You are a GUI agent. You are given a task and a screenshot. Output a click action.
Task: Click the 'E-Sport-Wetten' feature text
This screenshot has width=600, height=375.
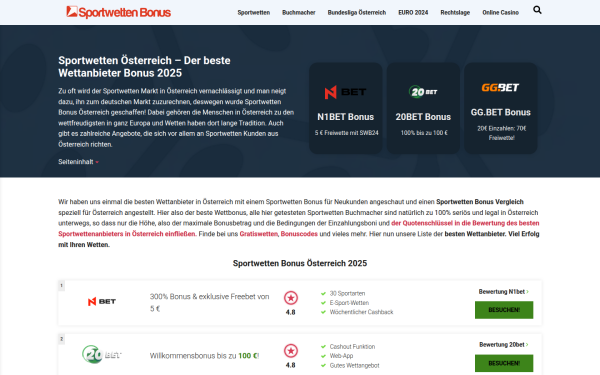(349, 303)
